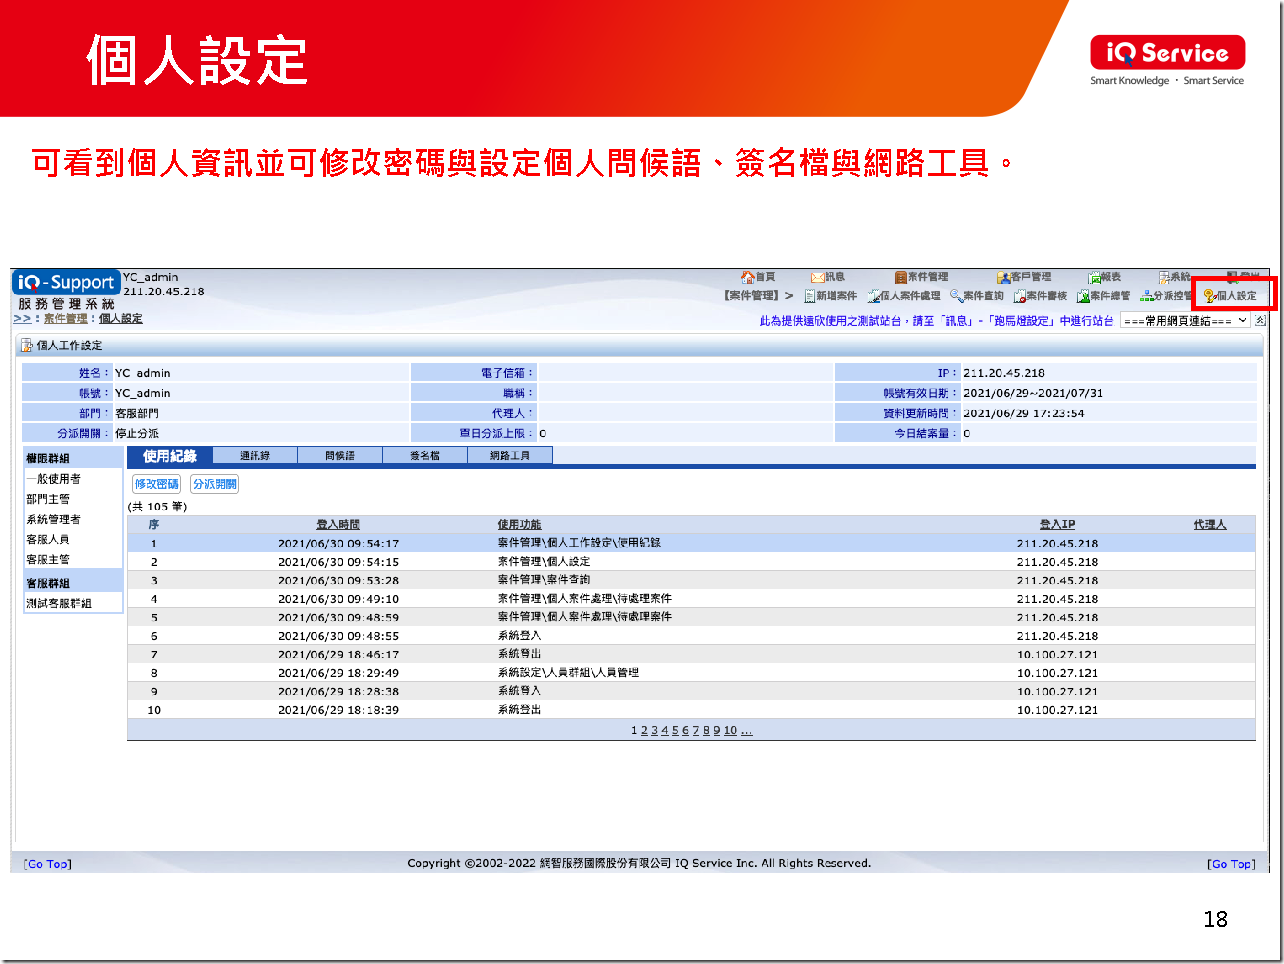
Task: Switch to the 簽名檔 tab
Action: 425,456
